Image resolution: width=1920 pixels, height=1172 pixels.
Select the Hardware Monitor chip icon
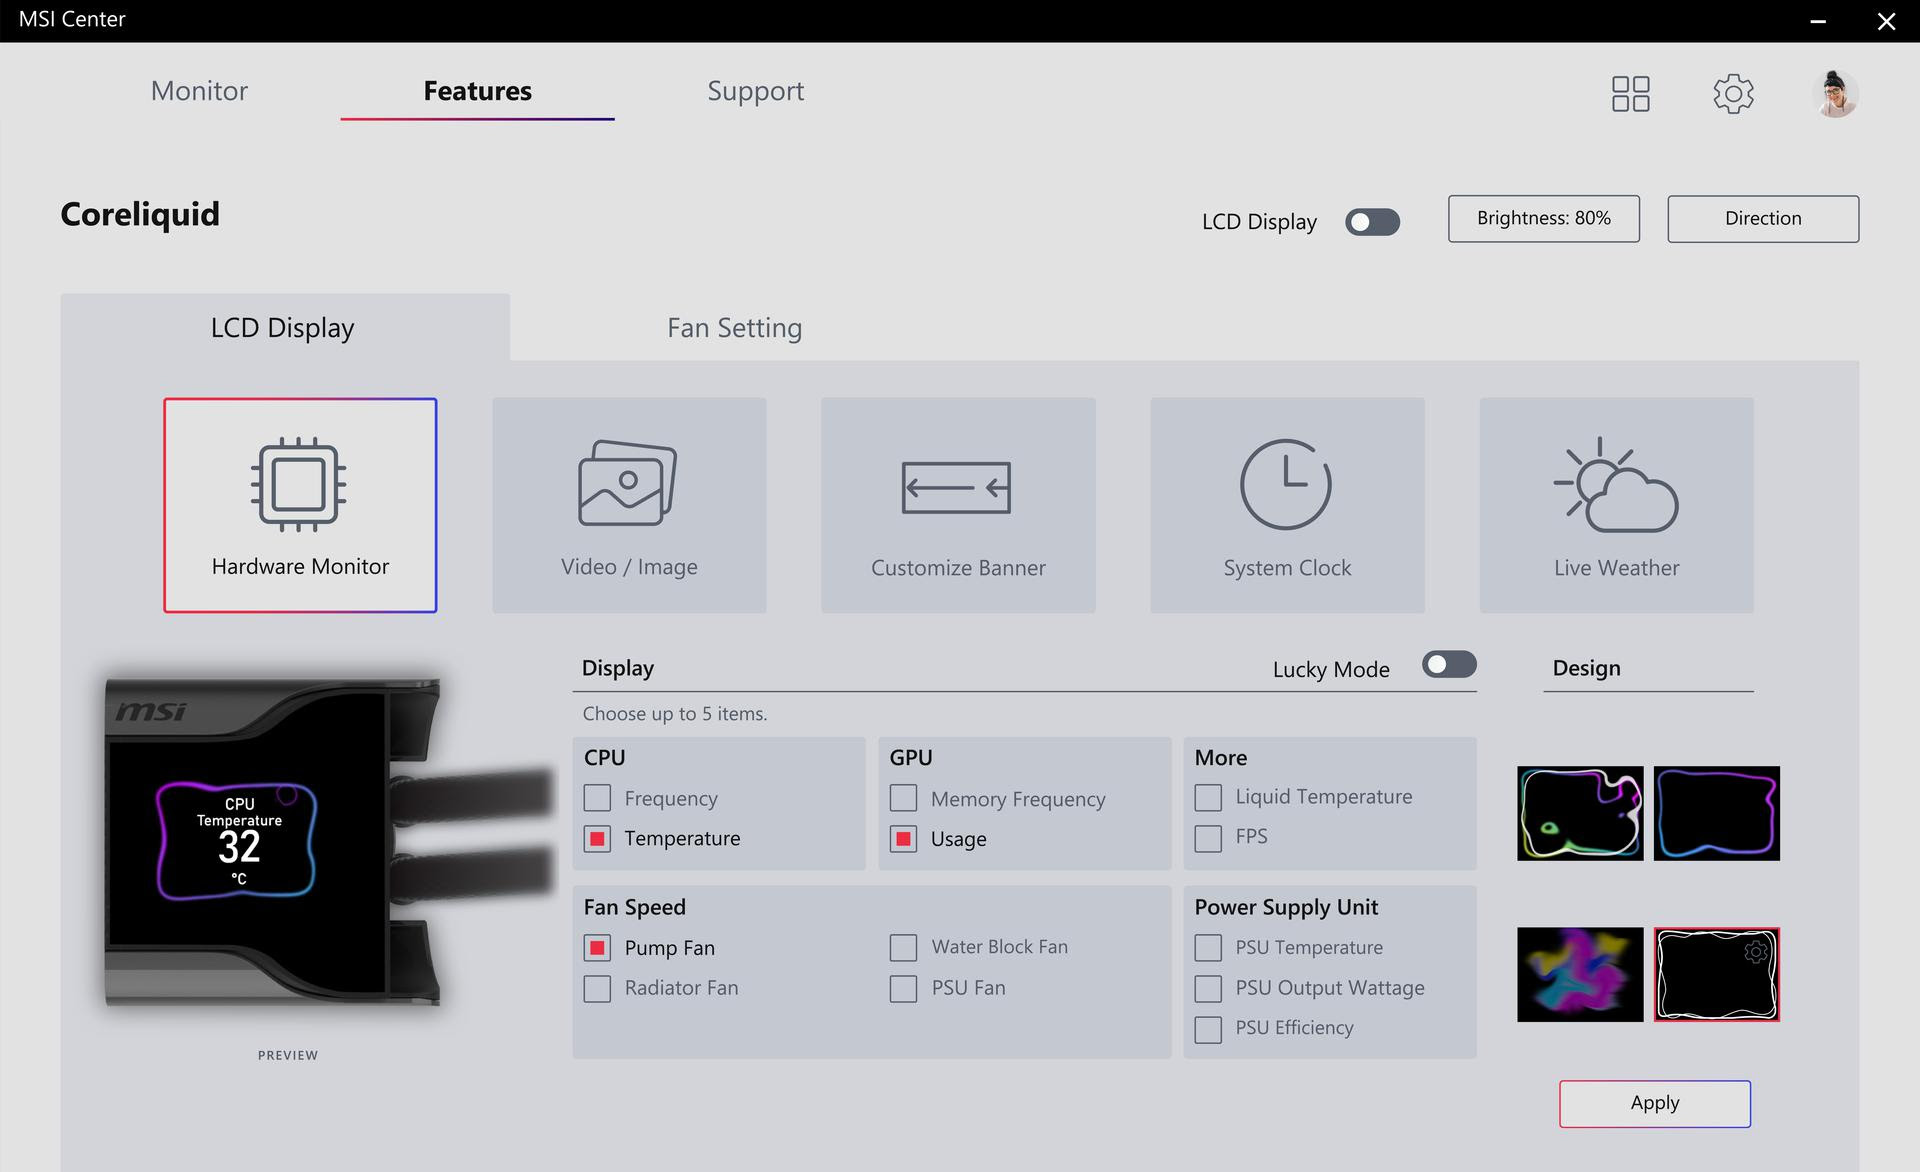coord(299,484)
